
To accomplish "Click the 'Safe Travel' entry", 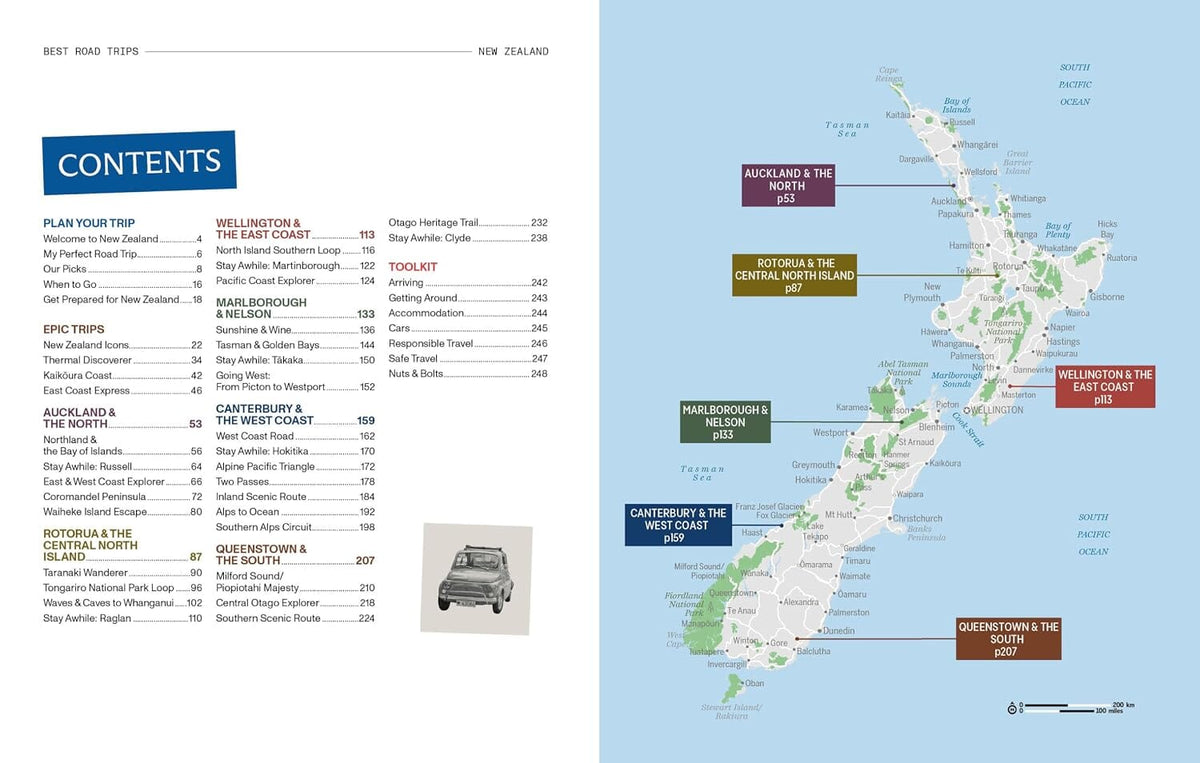I will [x=468, y=358].
